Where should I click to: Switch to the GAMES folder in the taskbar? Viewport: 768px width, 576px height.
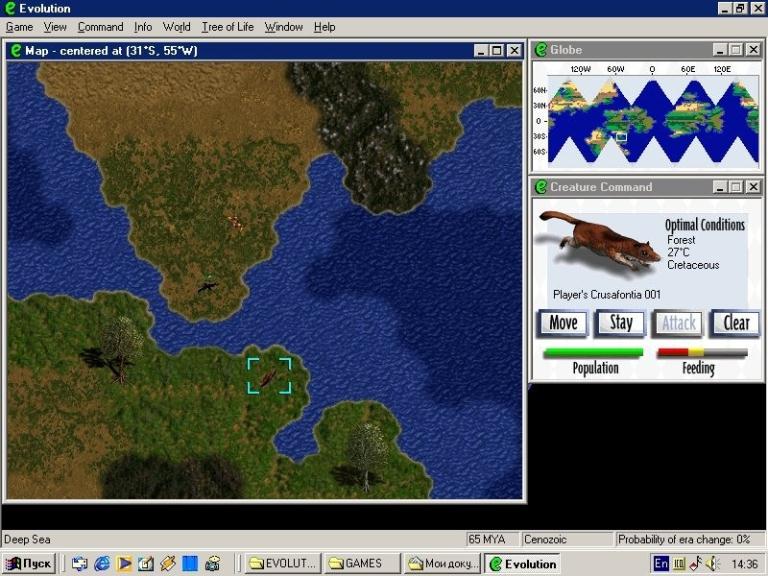pyautogui.click(x=361, y=564)
